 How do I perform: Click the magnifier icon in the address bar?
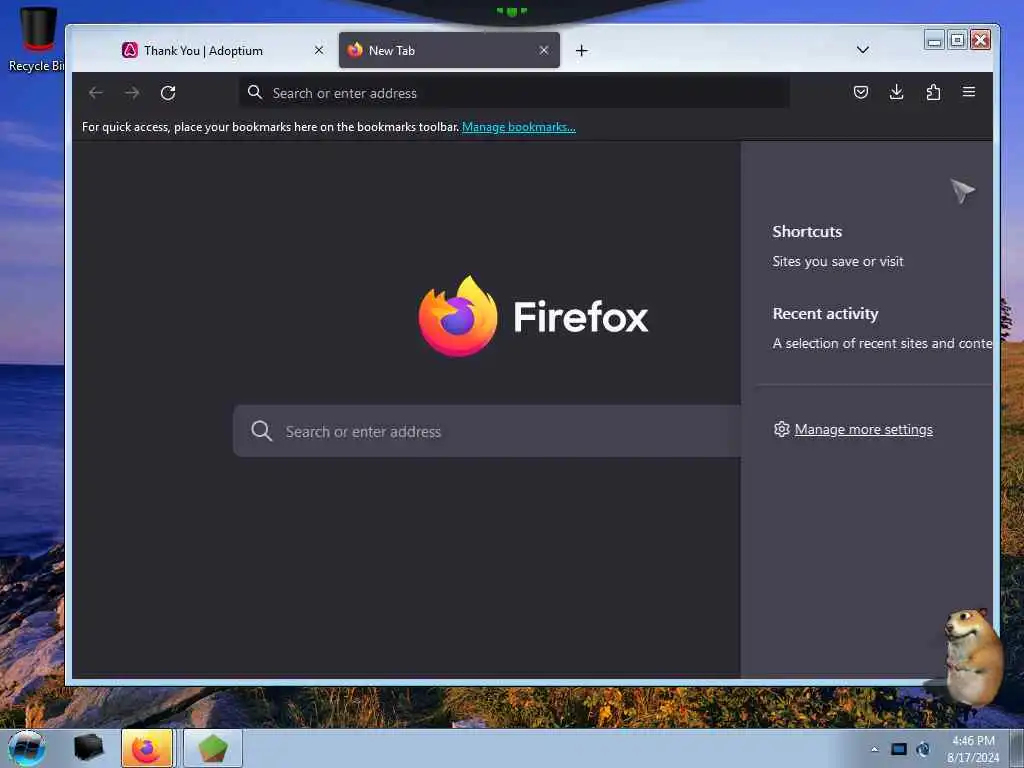coord(255,93)
